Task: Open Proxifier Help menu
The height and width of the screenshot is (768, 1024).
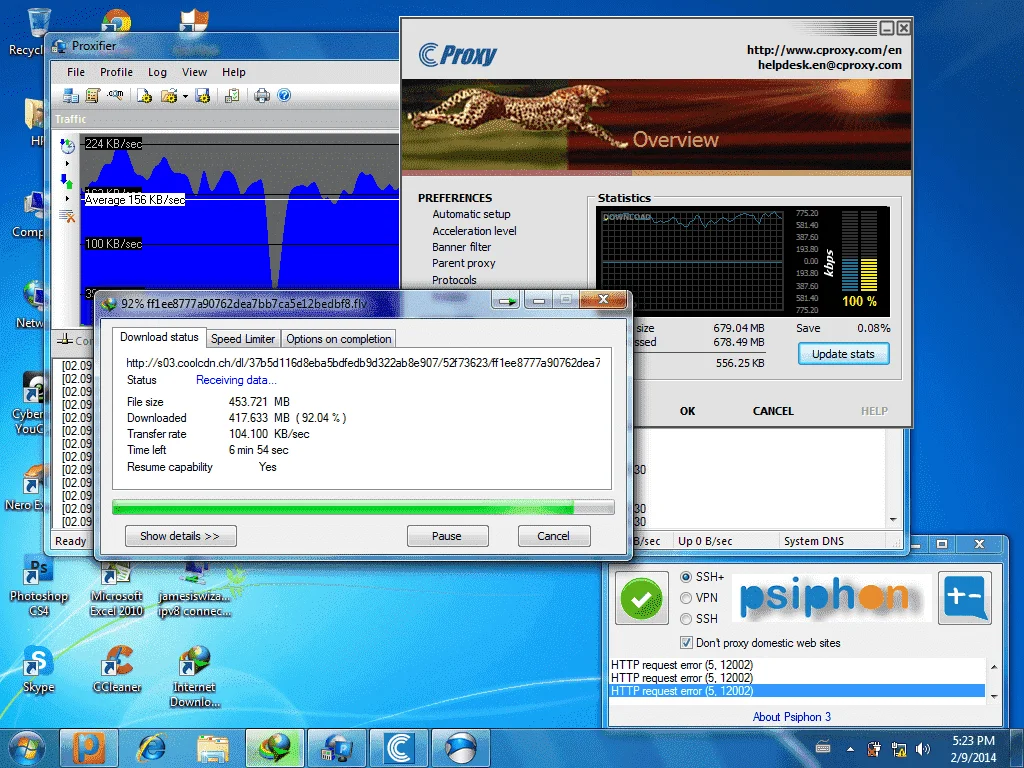Action: click(234, 72)
